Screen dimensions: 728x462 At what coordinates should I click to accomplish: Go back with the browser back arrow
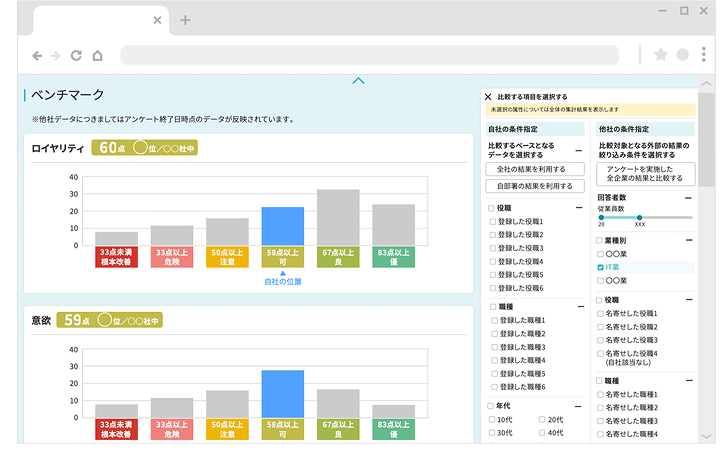[37, 56]
